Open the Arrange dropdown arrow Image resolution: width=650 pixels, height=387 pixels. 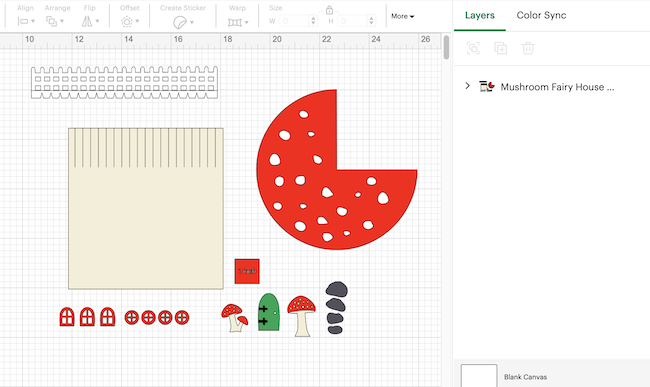(62, 21)
